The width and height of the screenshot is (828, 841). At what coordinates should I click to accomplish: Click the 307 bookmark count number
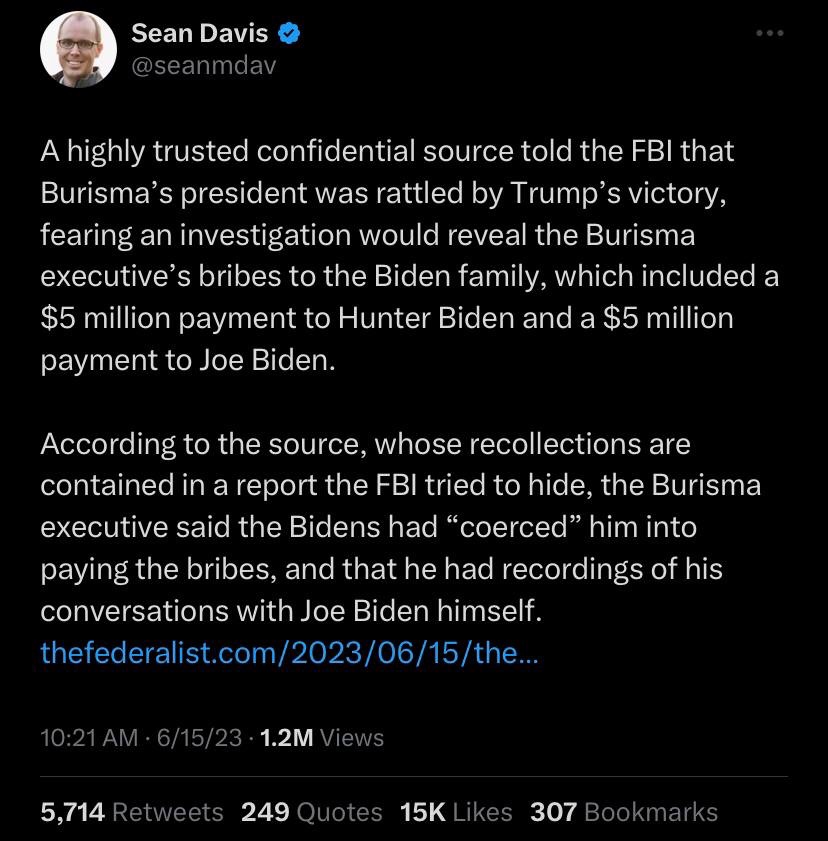[x=553, y=812]
